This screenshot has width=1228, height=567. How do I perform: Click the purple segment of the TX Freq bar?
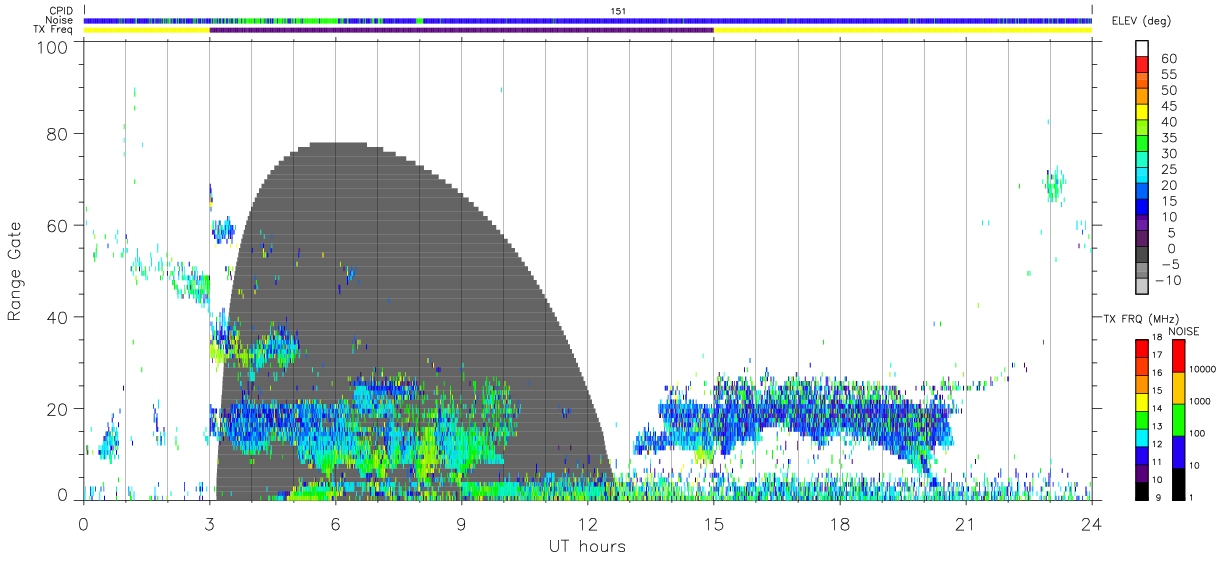[462, 30]
